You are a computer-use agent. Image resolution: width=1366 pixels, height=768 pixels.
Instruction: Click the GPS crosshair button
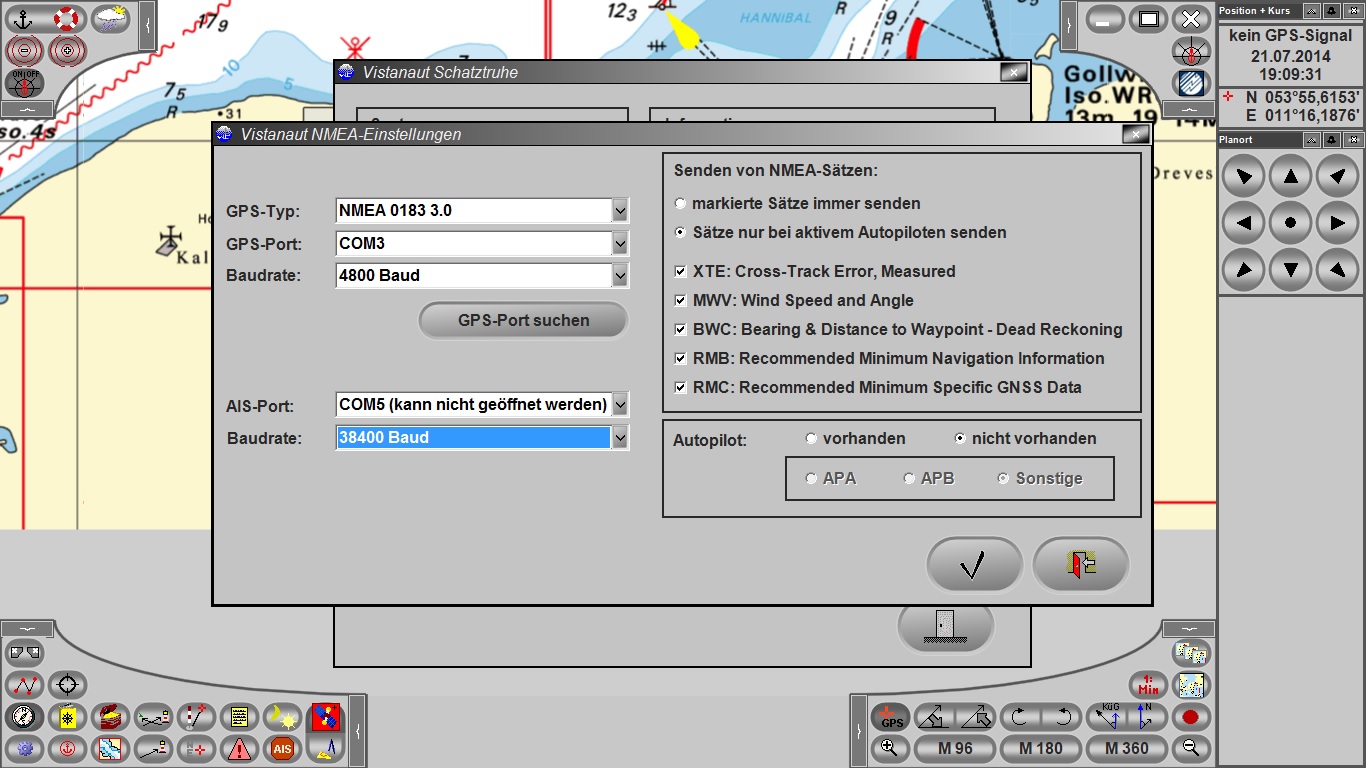click(x=890, y=717)
